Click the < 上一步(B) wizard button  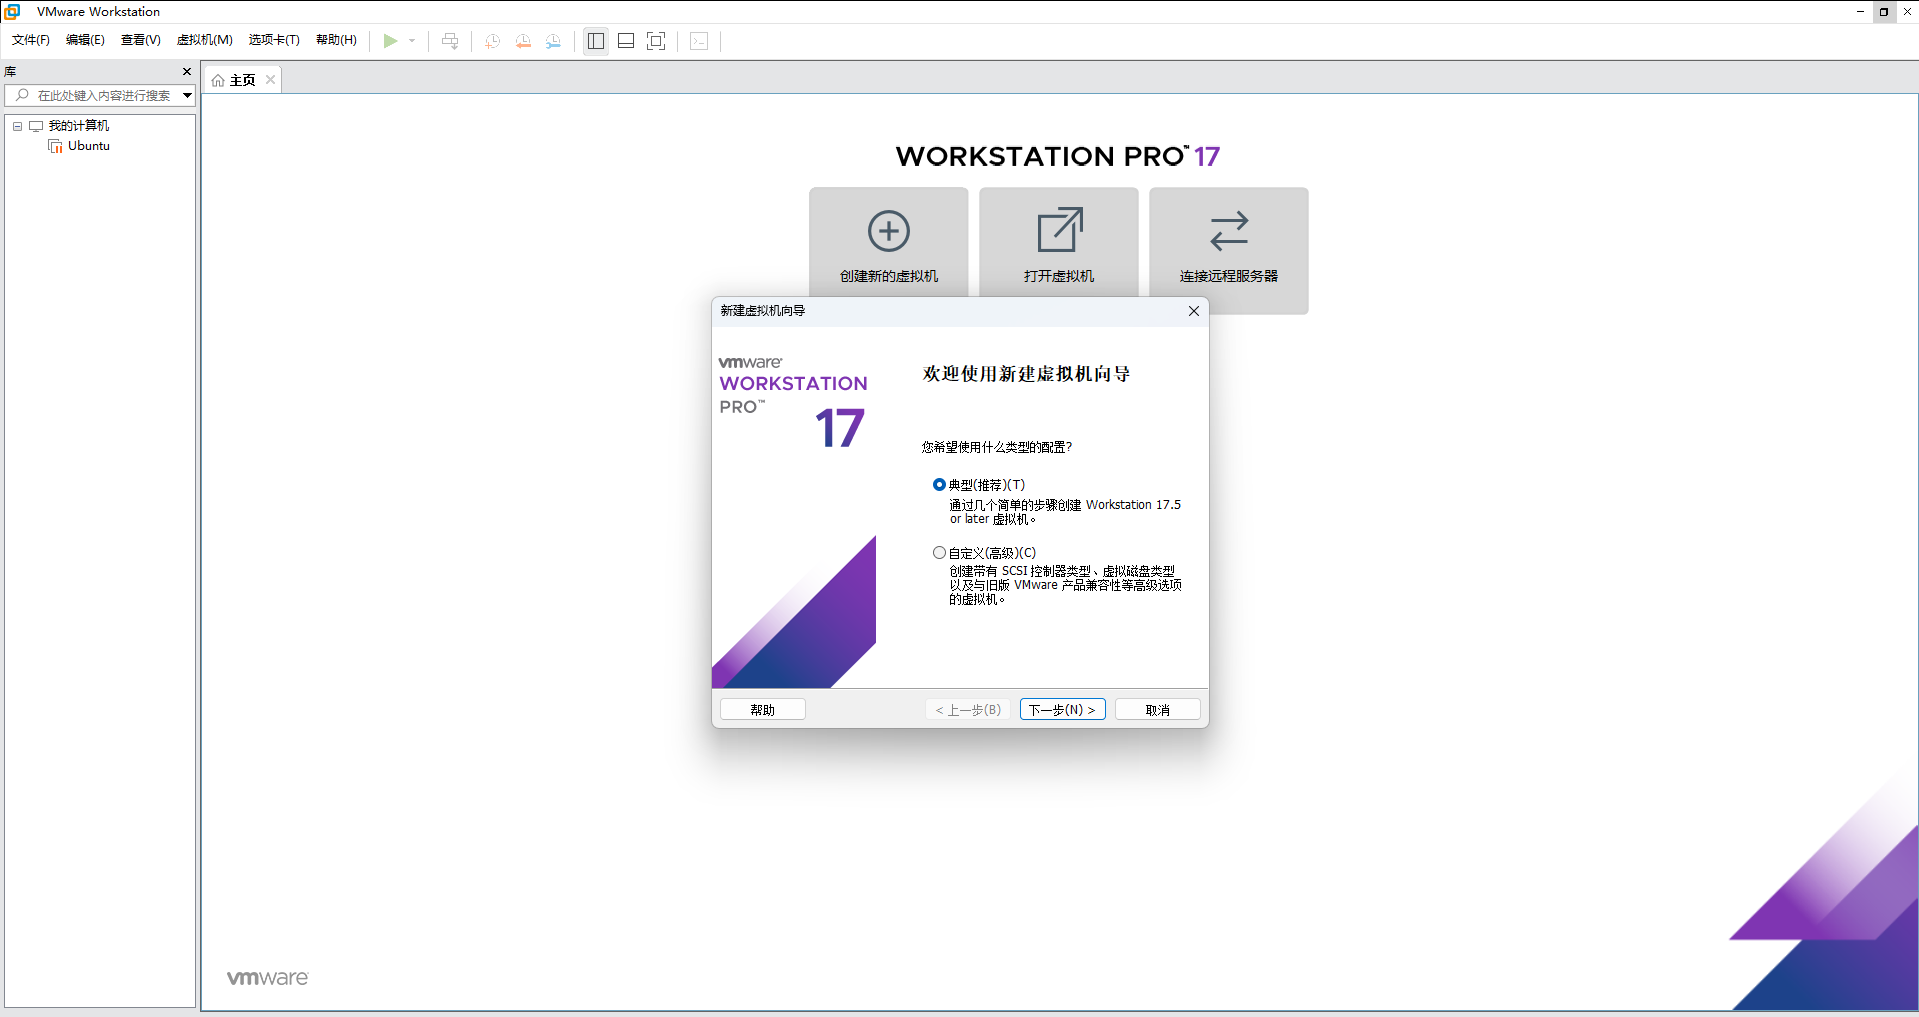click(x=968, y=709)
